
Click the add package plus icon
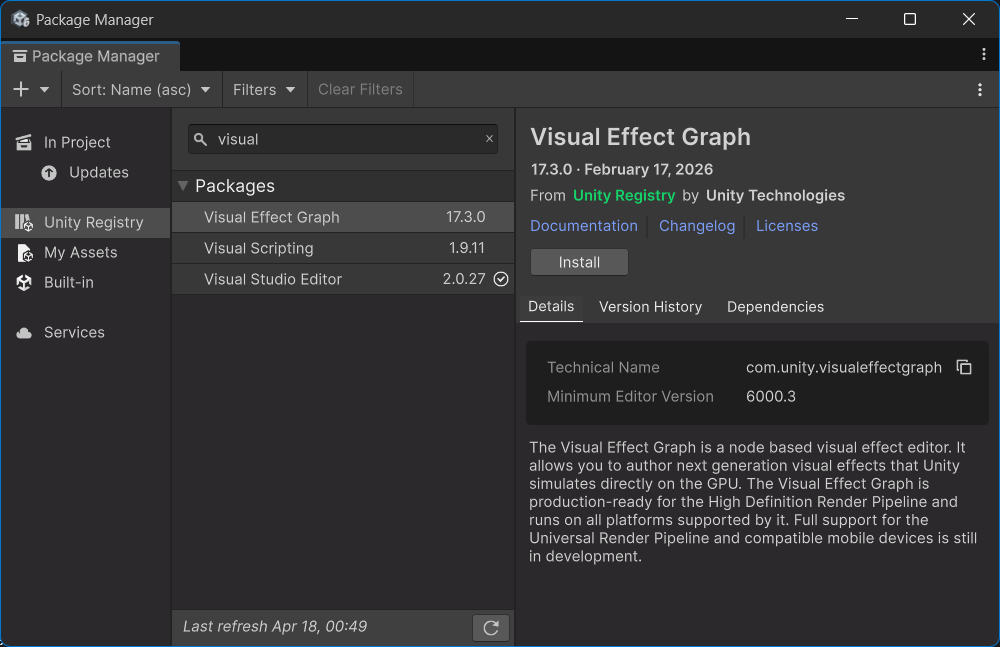[21, 89]
